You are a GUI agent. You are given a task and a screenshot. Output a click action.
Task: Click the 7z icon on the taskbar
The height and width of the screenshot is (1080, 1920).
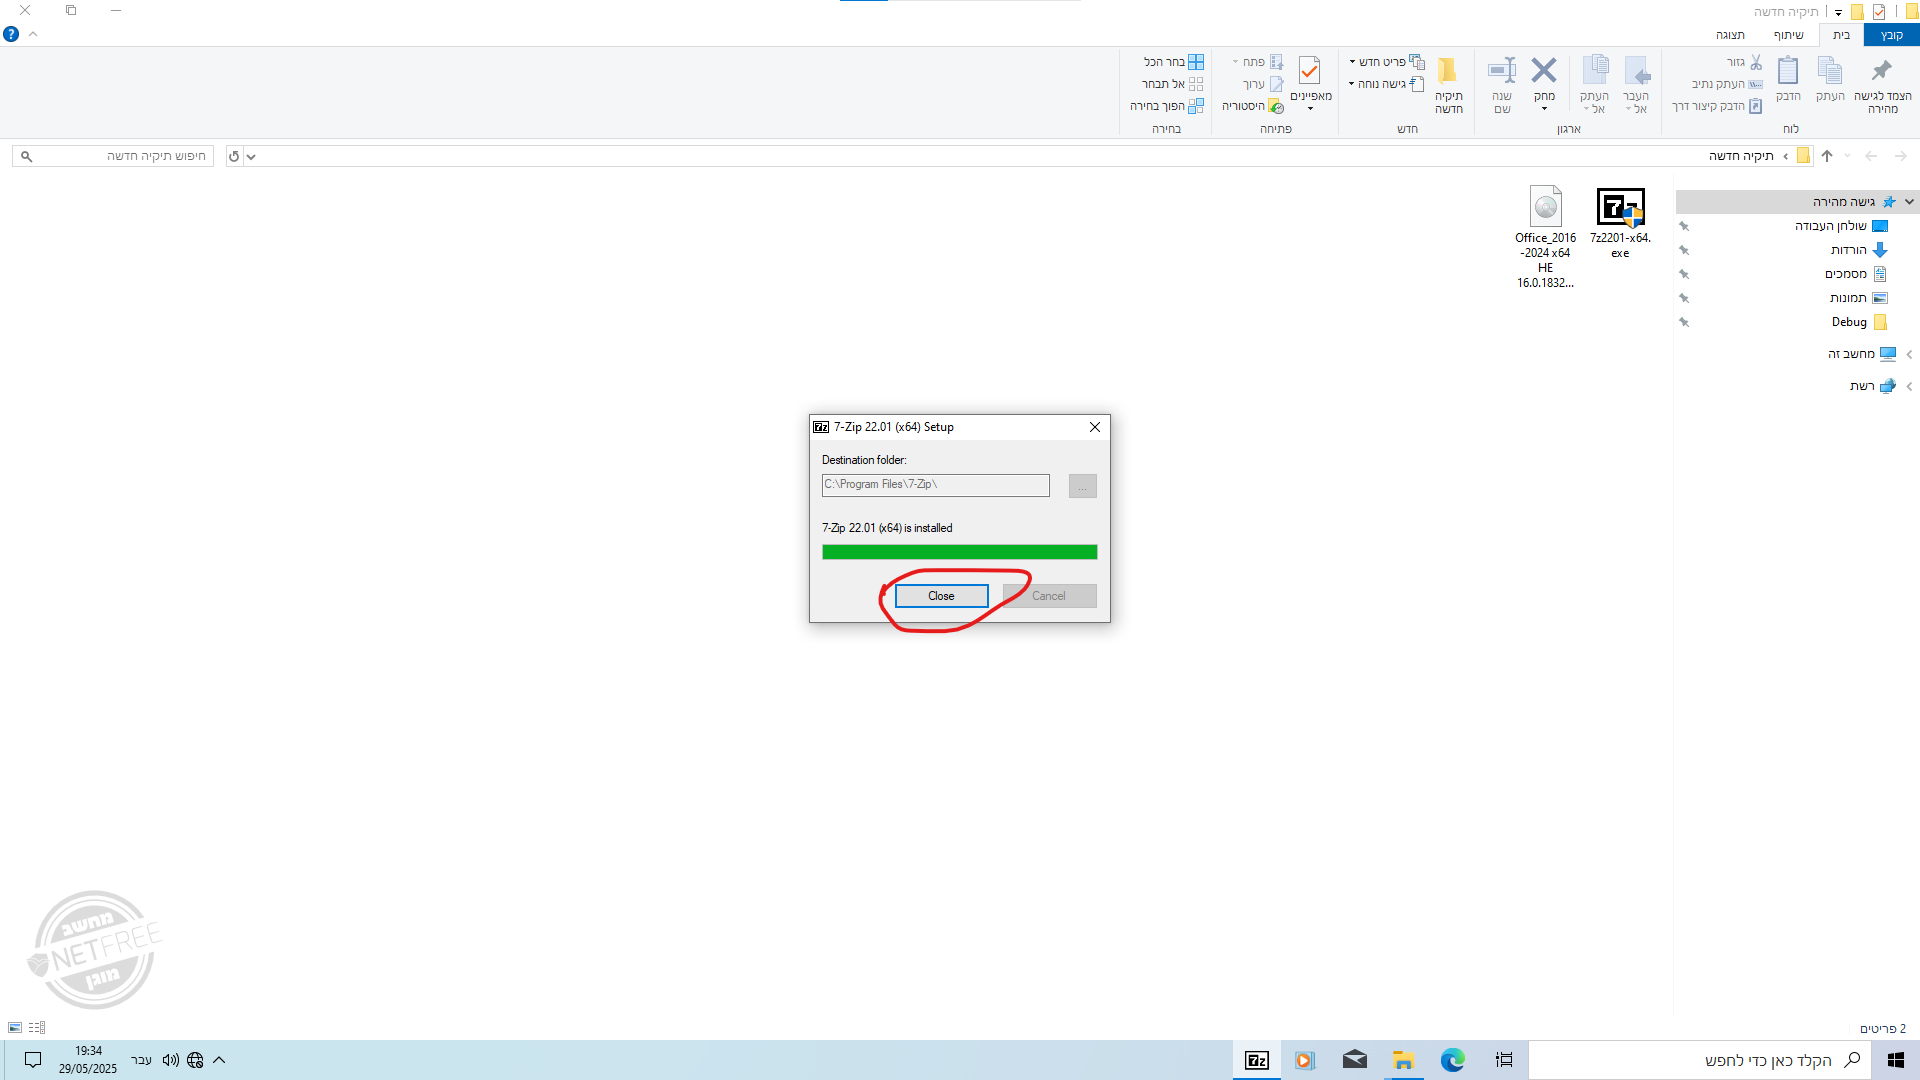click(1257, 1060)
